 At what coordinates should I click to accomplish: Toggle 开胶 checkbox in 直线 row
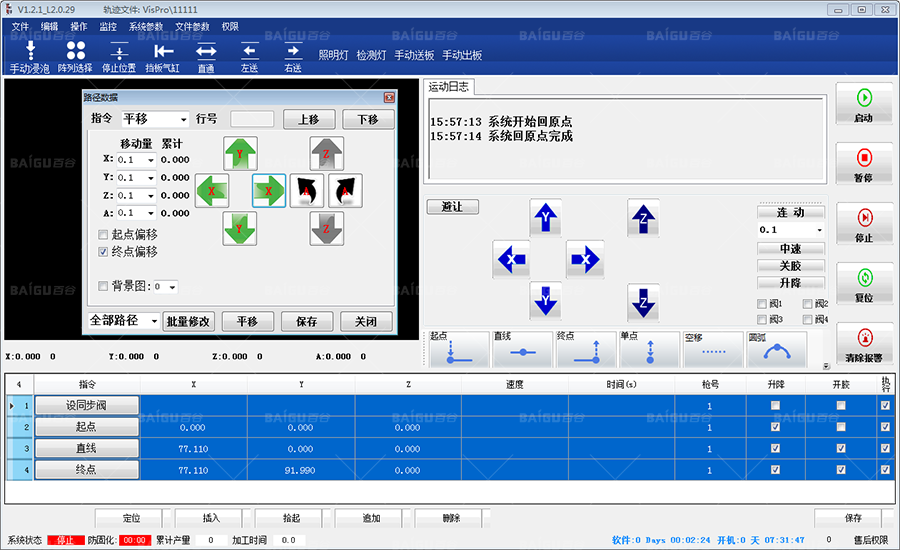pos(841,448)
